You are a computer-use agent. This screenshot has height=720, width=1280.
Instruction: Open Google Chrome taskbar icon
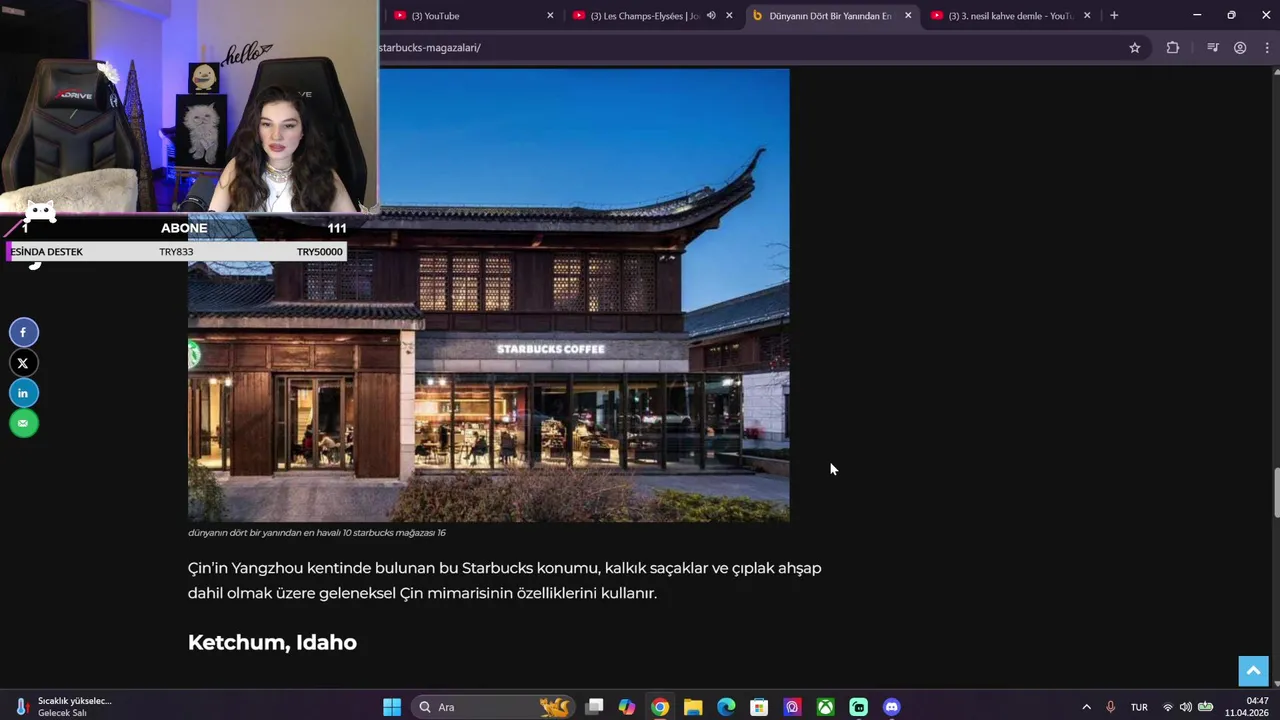coord(660,707)
